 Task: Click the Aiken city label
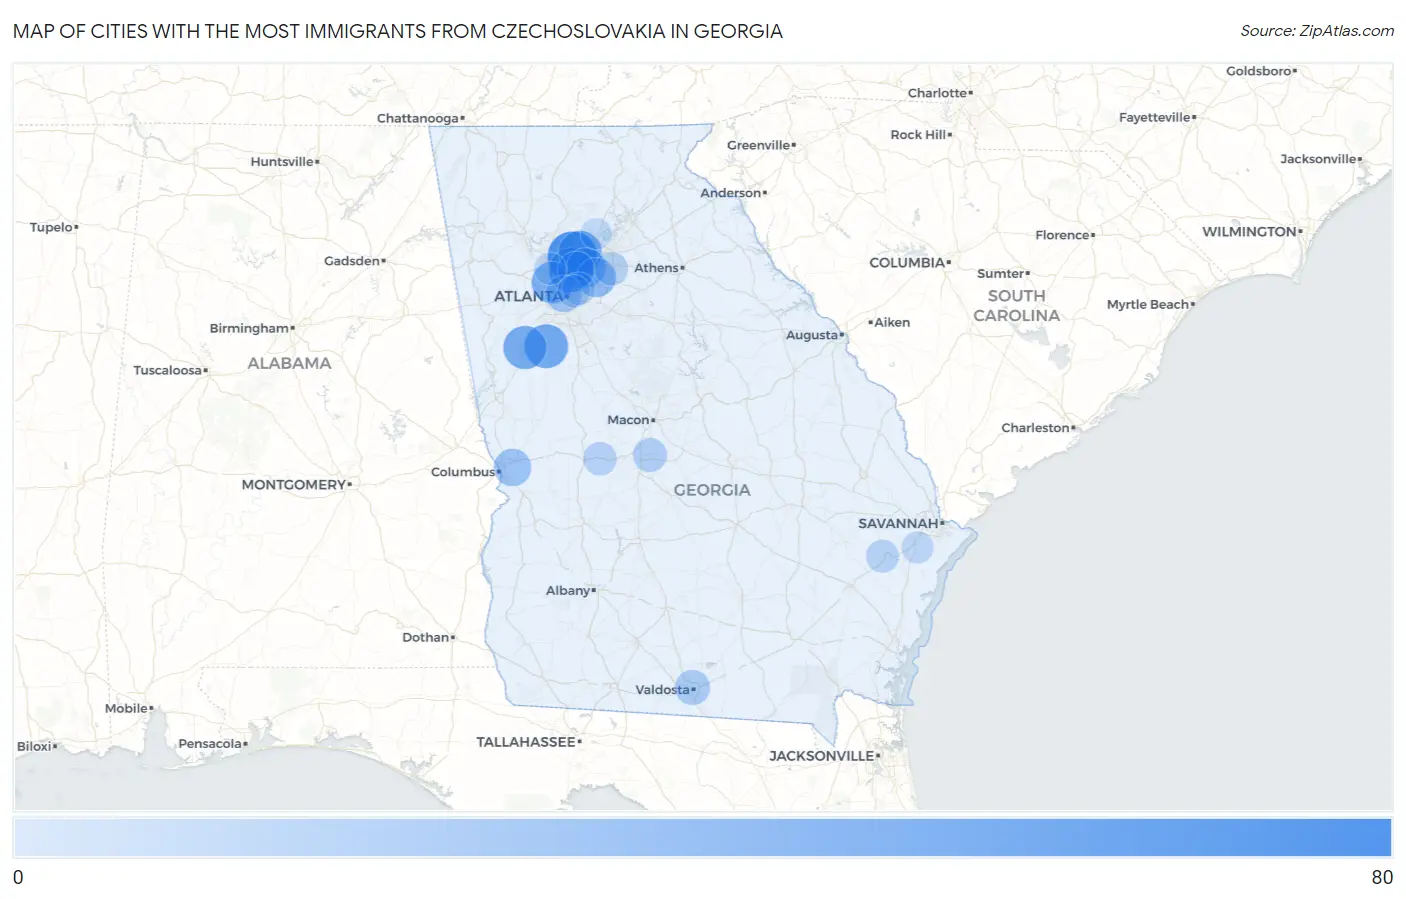892,323
